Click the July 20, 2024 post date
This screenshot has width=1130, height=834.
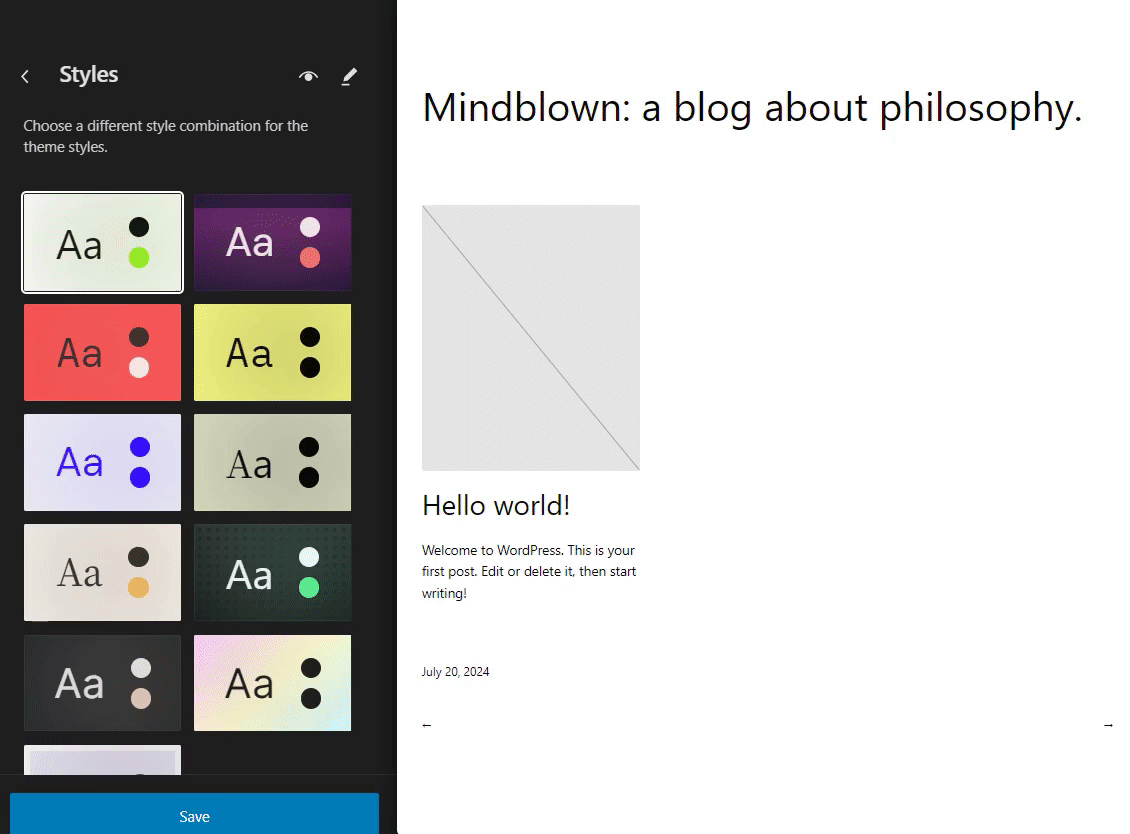click(x=455, y=672)
